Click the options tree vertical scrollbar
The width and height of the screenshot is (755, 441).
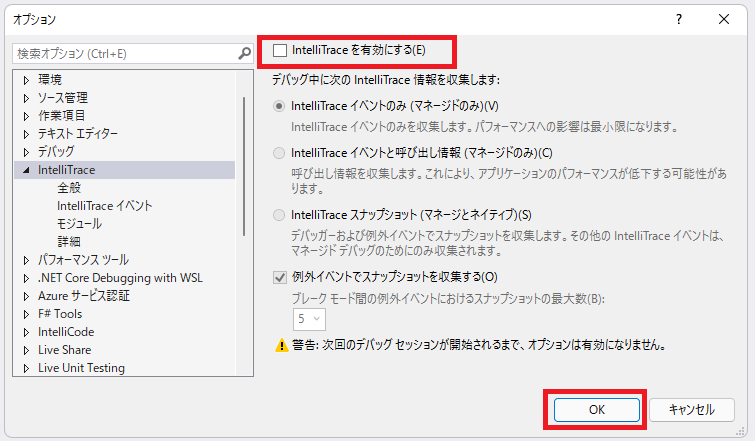click(244, 167)
